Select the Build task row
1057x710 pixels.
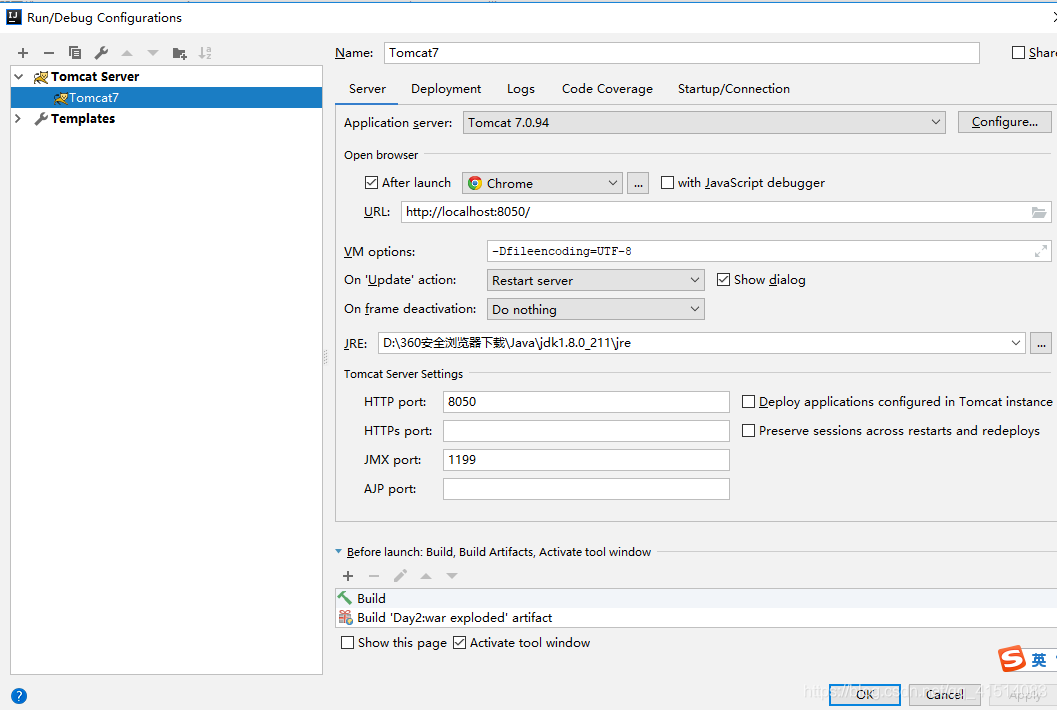[696, 598]
